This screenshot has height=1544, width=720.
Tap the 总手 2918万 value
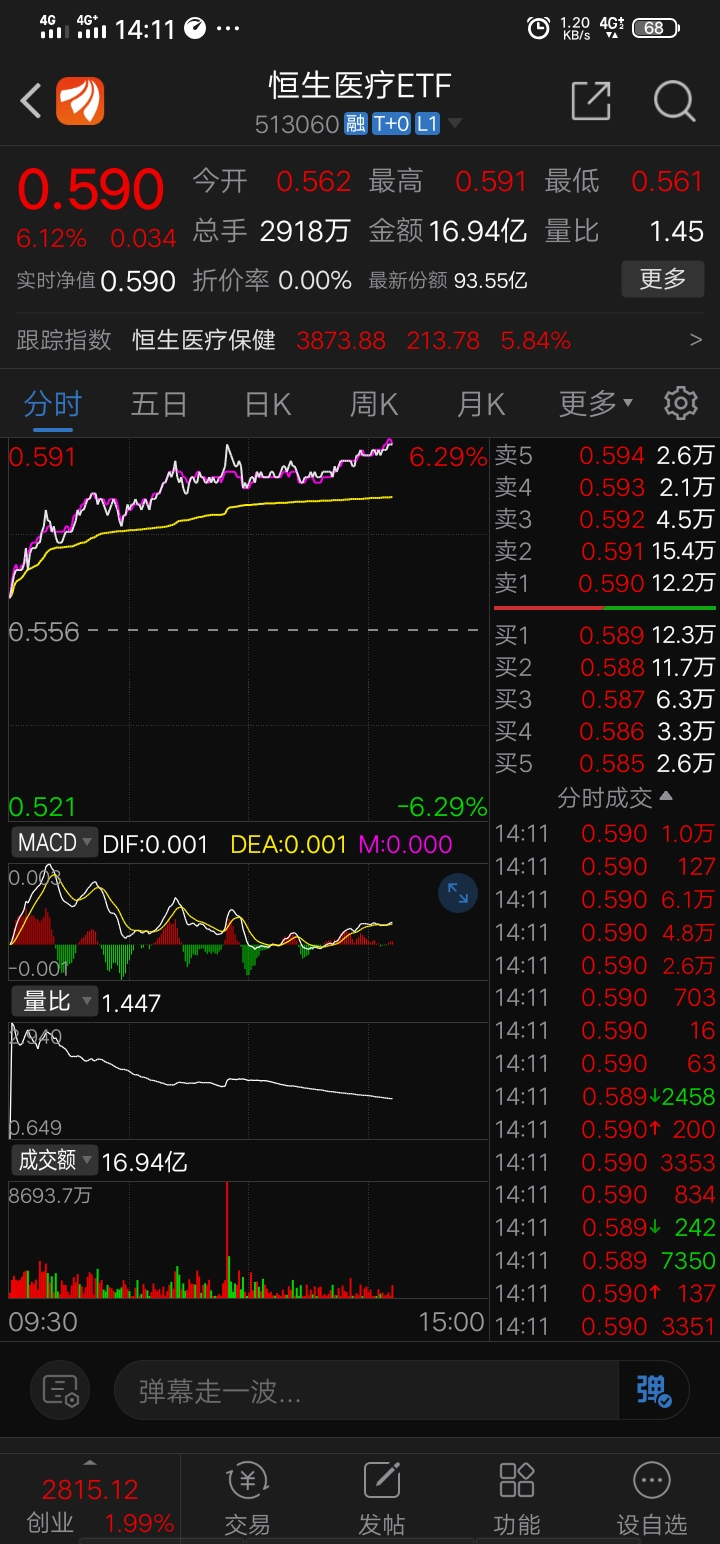tap(304, 232)
